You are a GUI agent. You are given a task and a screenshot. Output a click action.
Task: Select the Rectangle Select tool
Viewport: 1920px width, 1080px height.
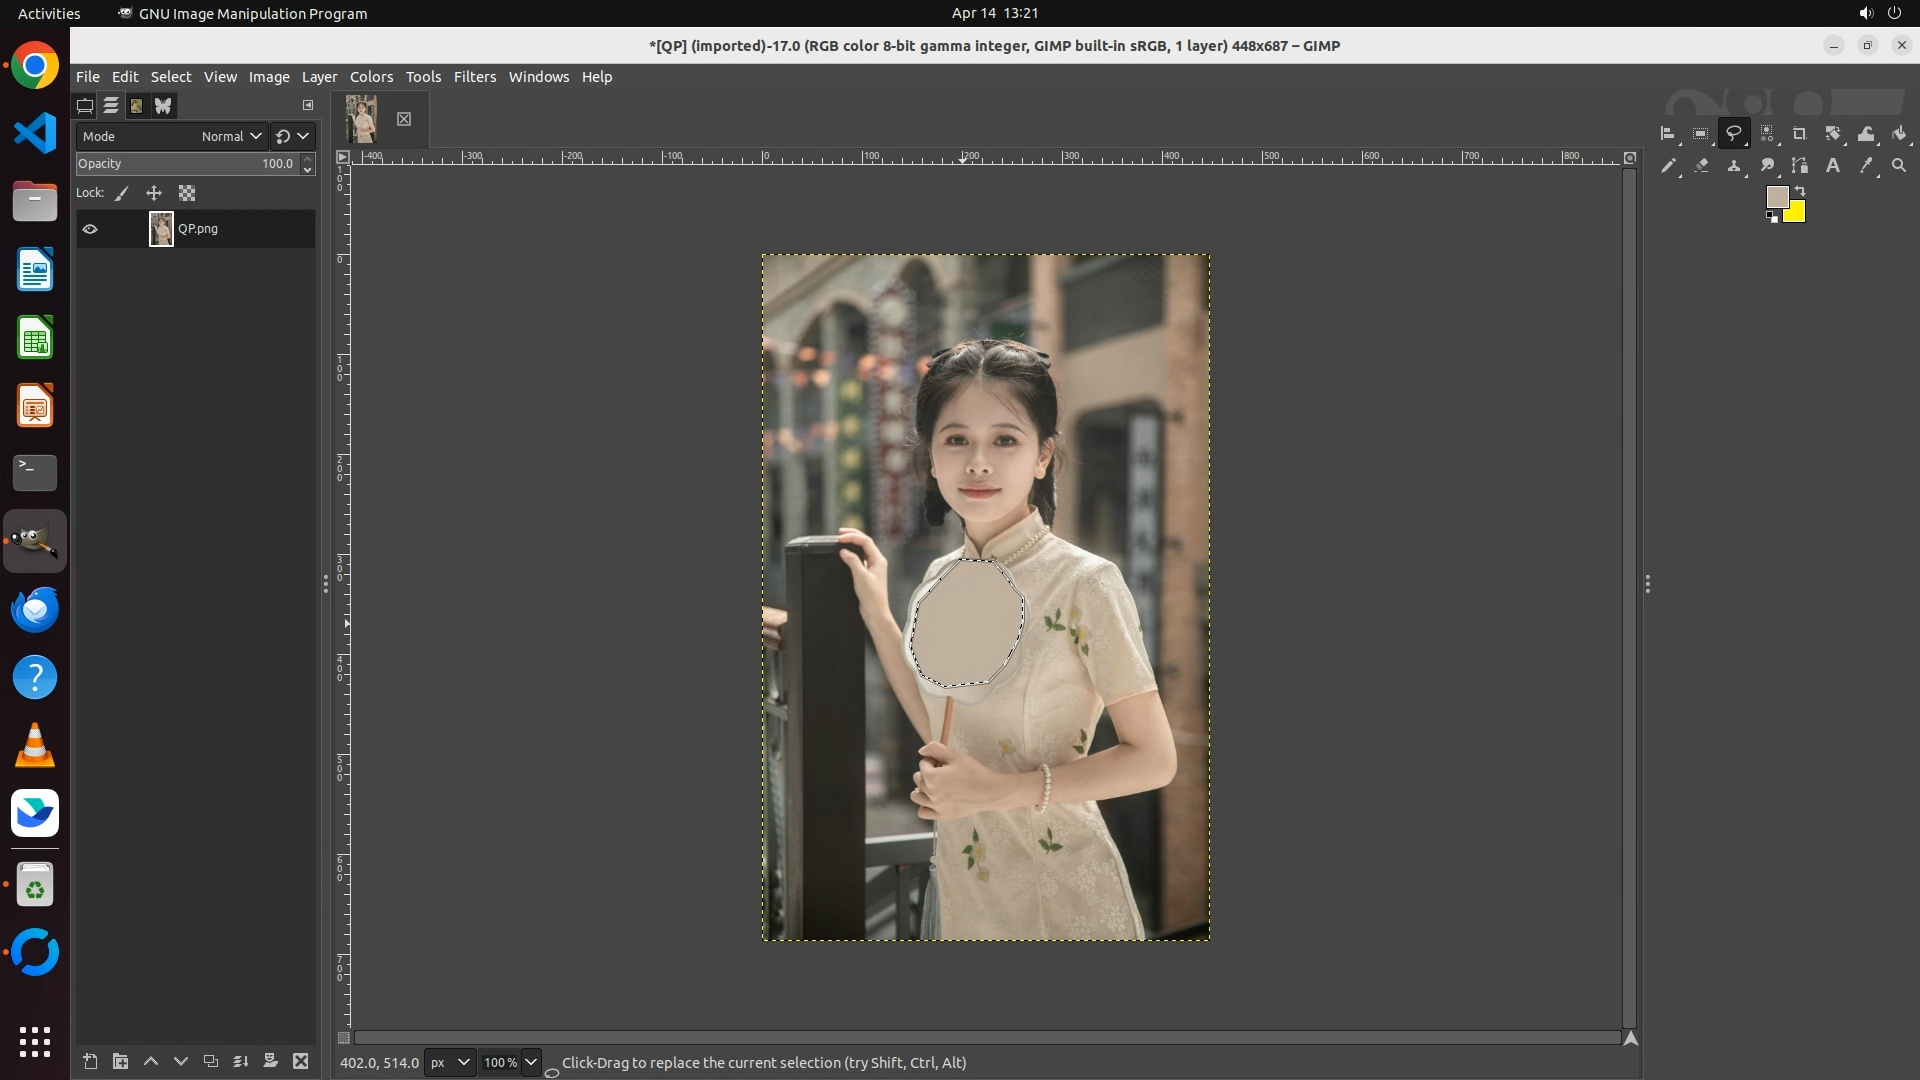tap(1700, 134)
